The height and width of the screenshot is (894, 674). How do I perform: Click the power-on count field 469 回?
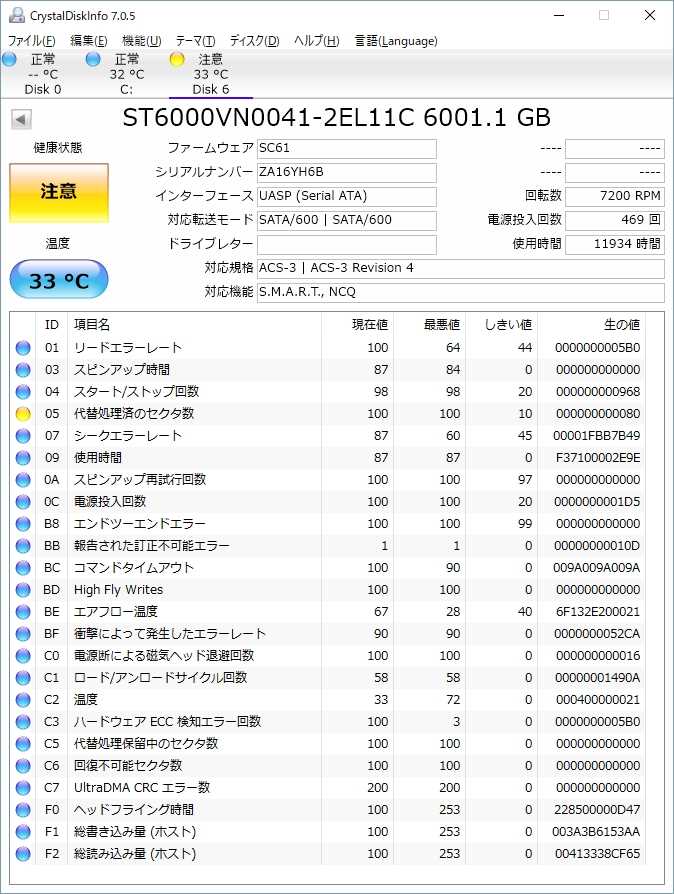tap(615, 220)
